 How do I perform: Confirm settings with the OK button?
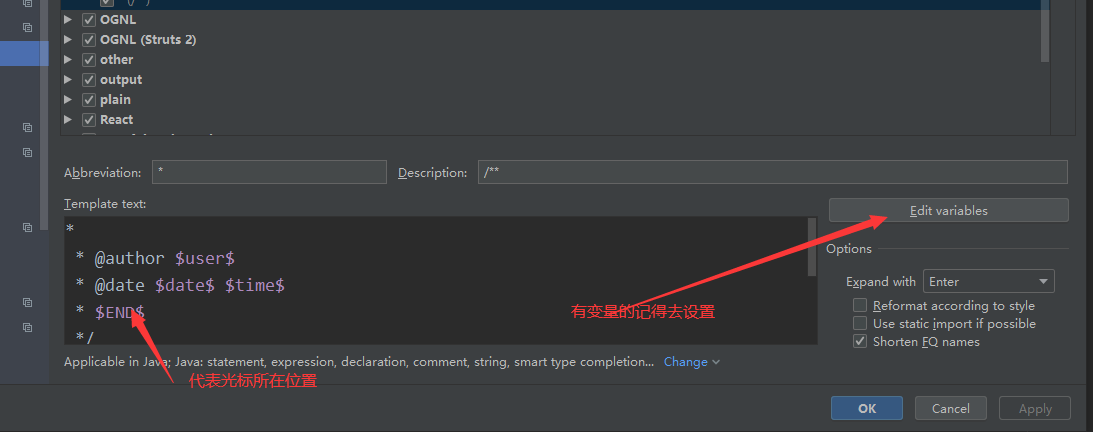coord(866,408)
